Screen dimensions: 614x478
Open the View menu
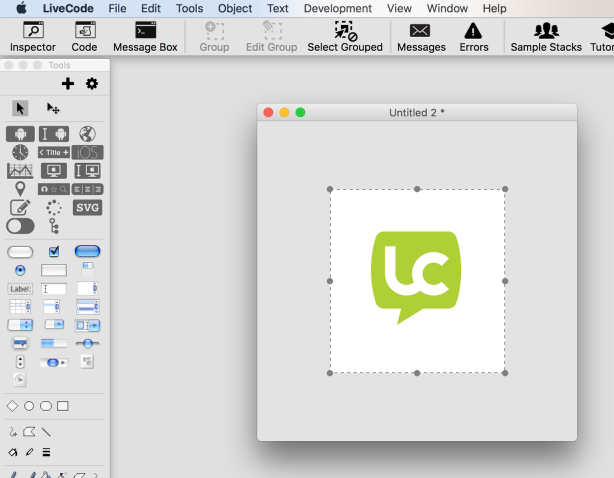point(399,8)
